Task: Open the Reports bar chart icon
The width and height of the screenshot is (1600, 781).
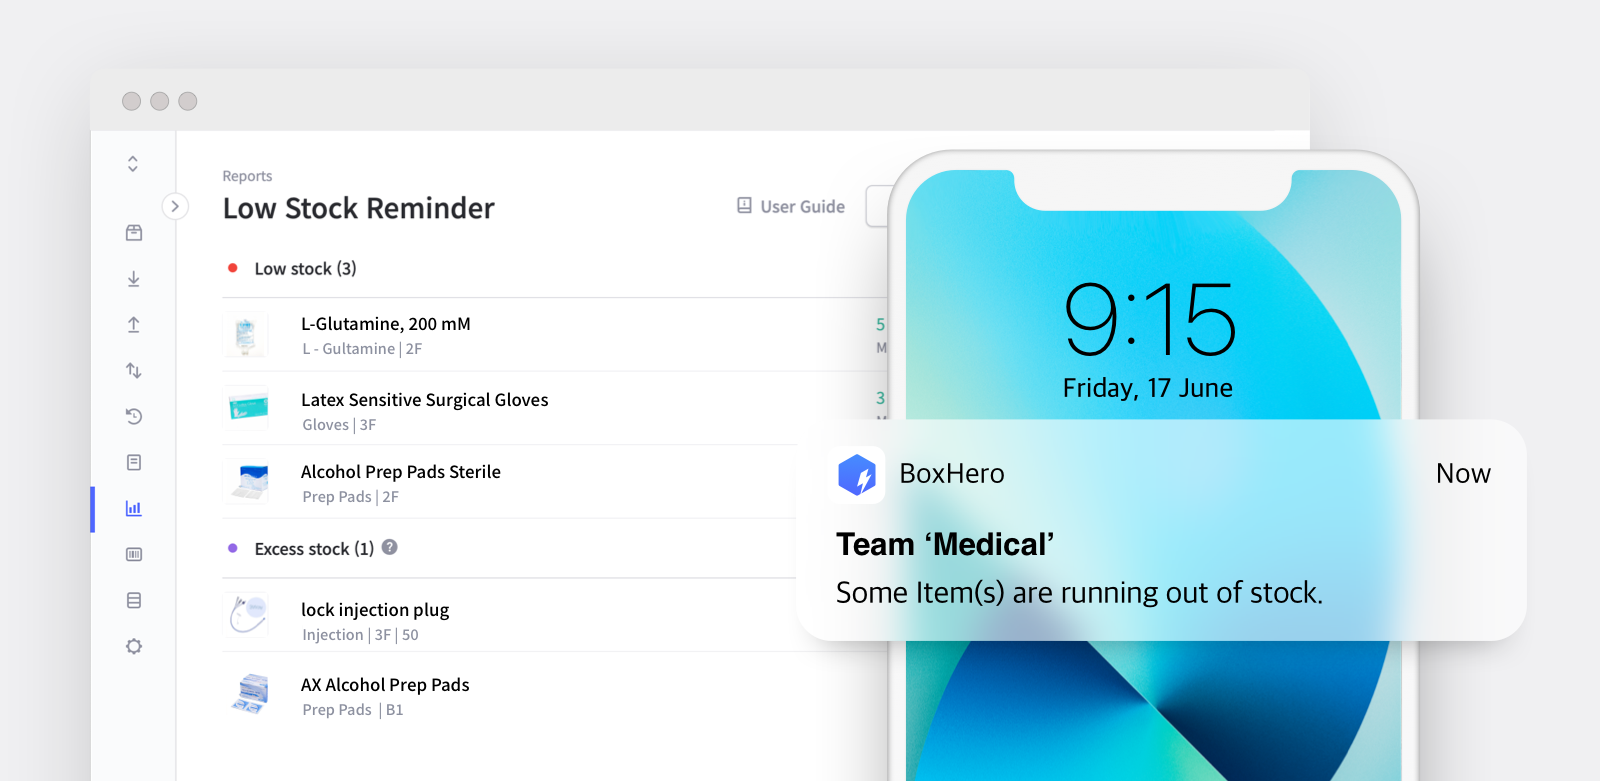Action: (134, 508)
